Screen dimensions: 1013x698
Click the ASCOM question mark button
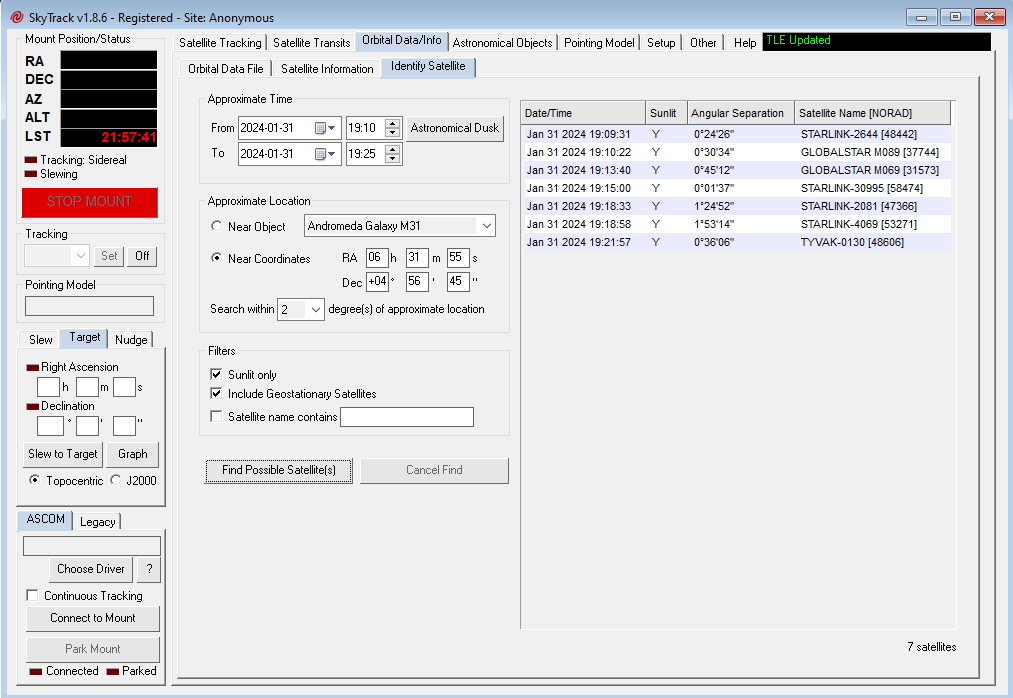(149, 569)
